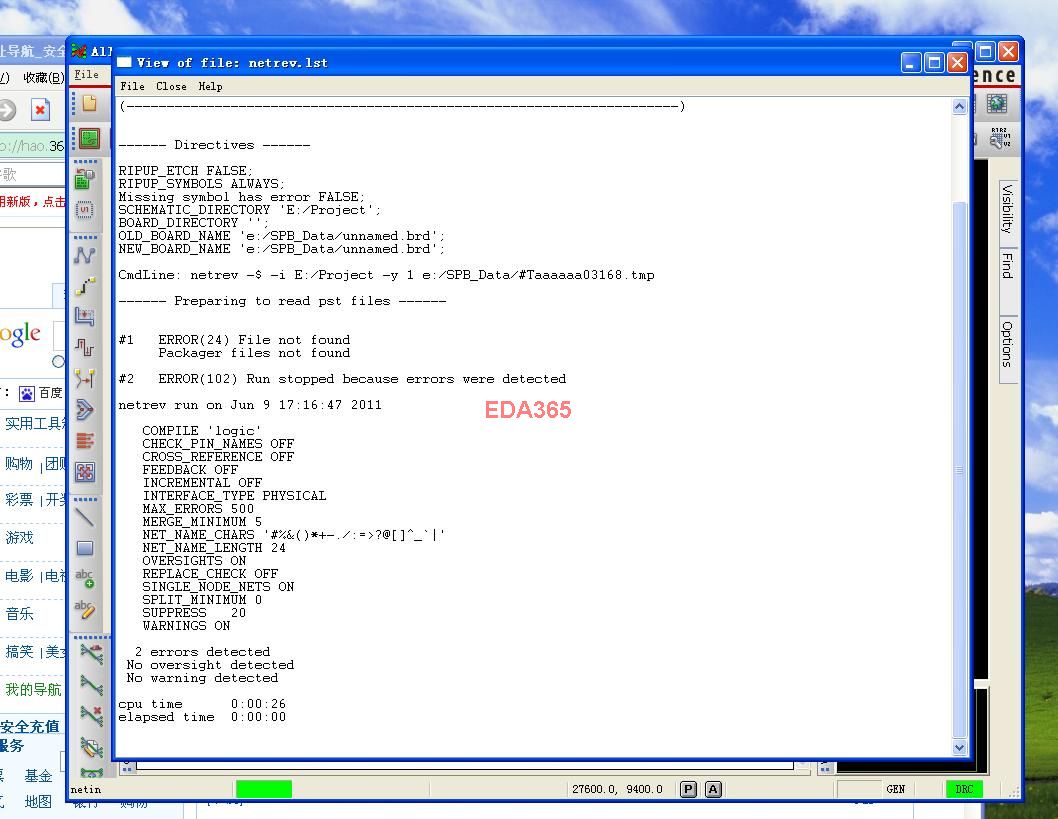Click the R1R2 U1U2 rename refdes icon

click(x=999, y=138)
